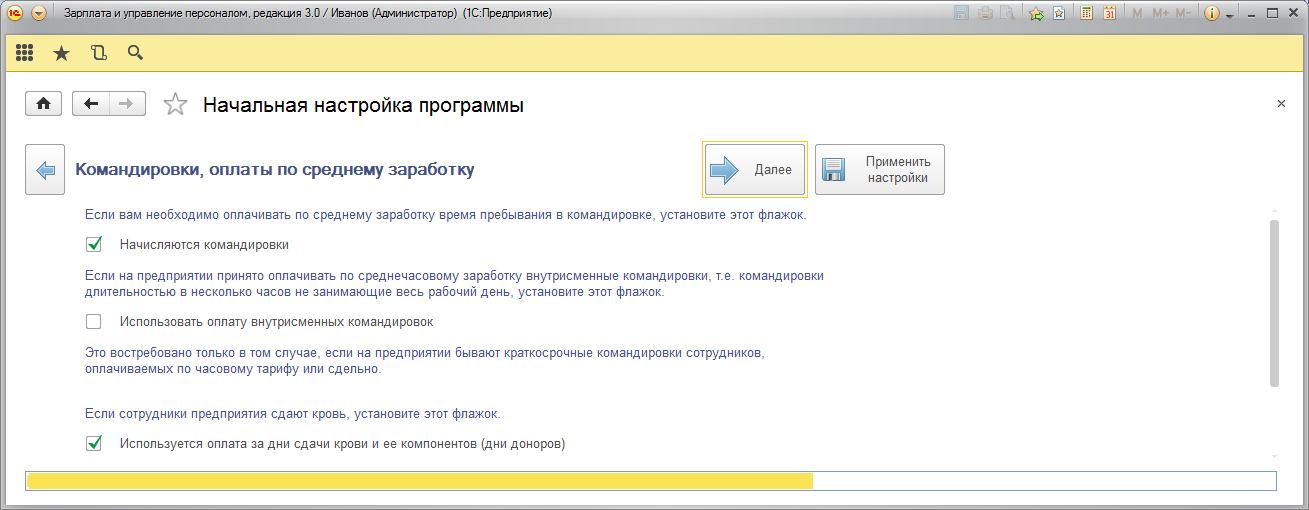Screen dimensions: 1309x510
Task: Click the vertical scrollbar of the settings page
Action: 1273,300
